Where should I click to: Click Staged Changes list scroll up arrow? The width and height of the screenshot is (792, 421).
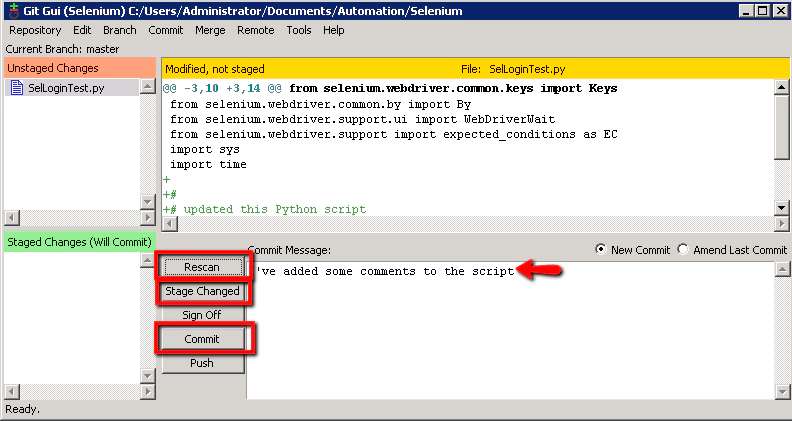147,260
